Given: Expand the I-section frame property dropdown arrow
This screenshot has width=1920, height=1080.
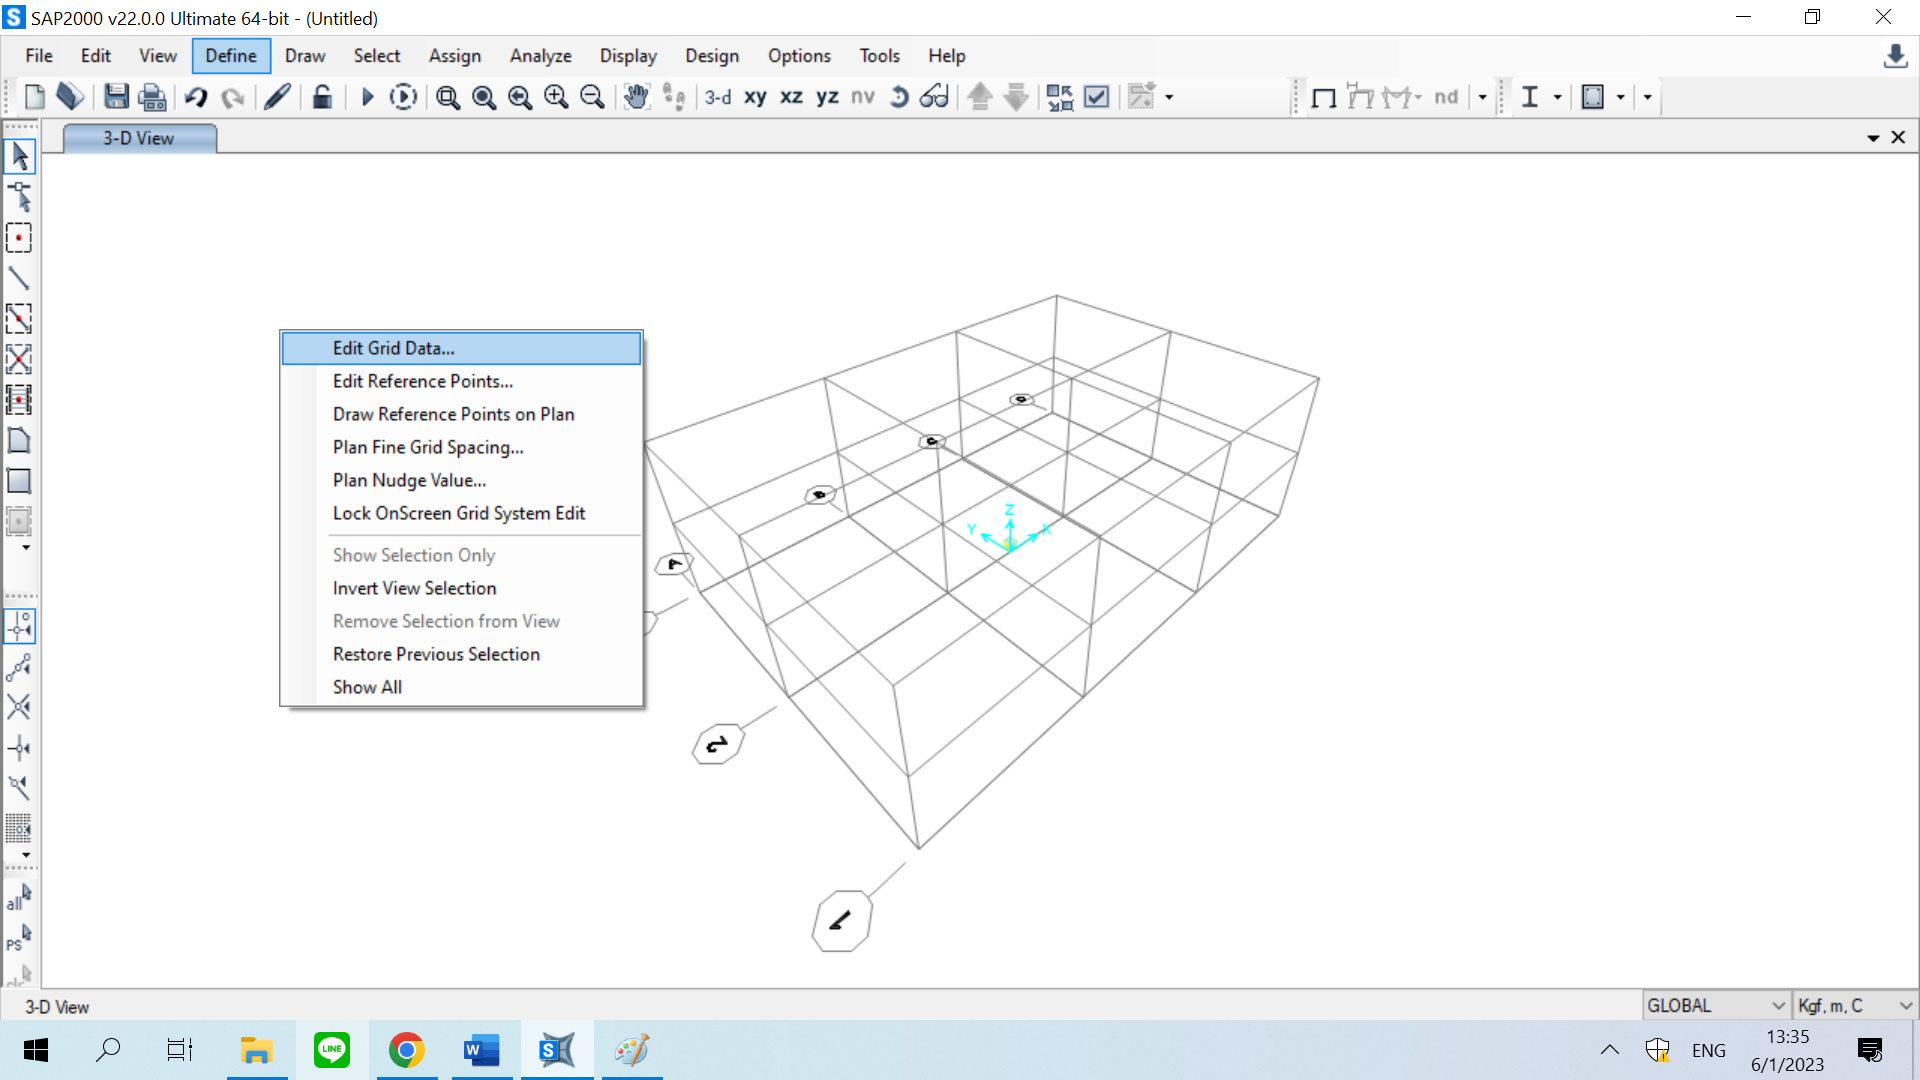Looking at the screenshot, I should [1557, 97].
